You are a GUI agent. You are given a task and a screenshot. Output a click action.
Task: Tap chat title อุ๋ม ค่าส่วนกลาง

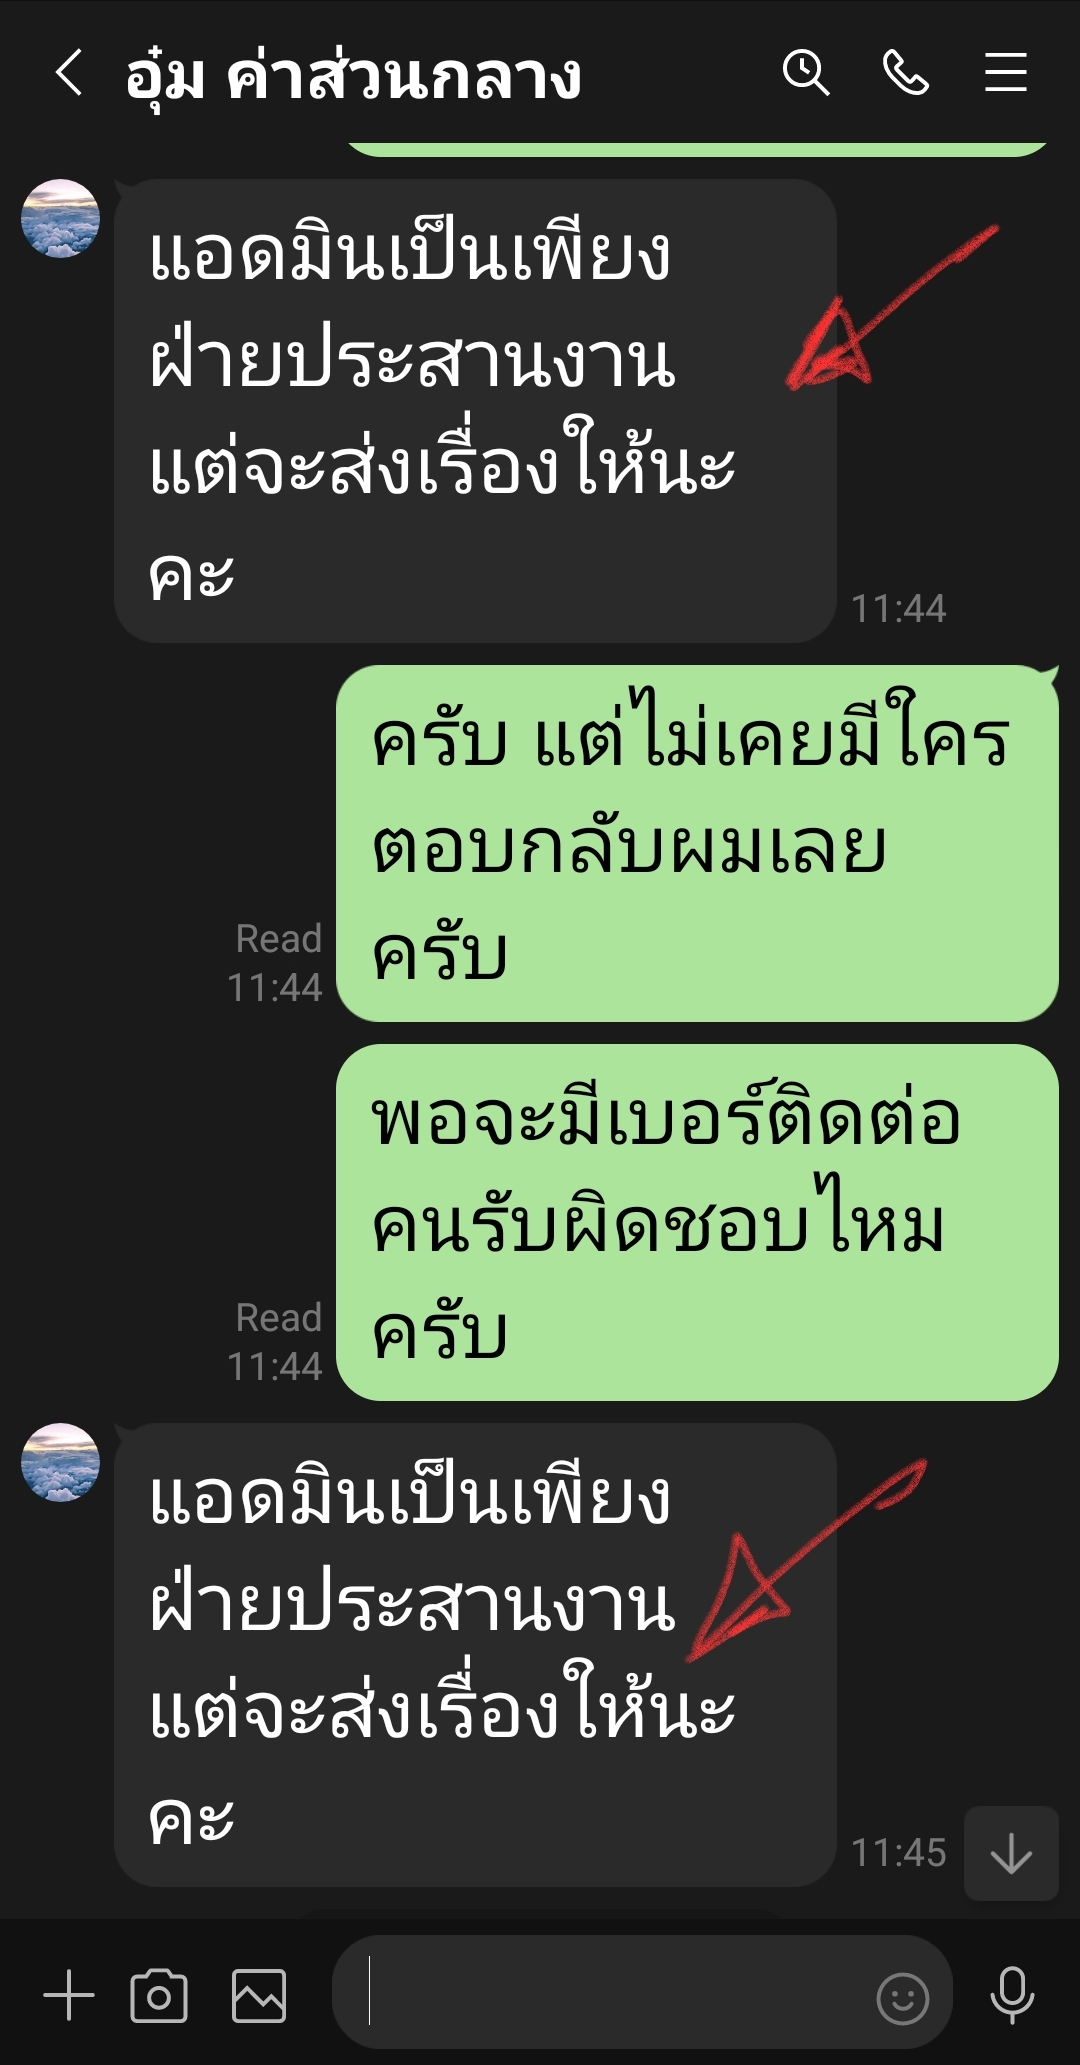click(x=353, y=76)
